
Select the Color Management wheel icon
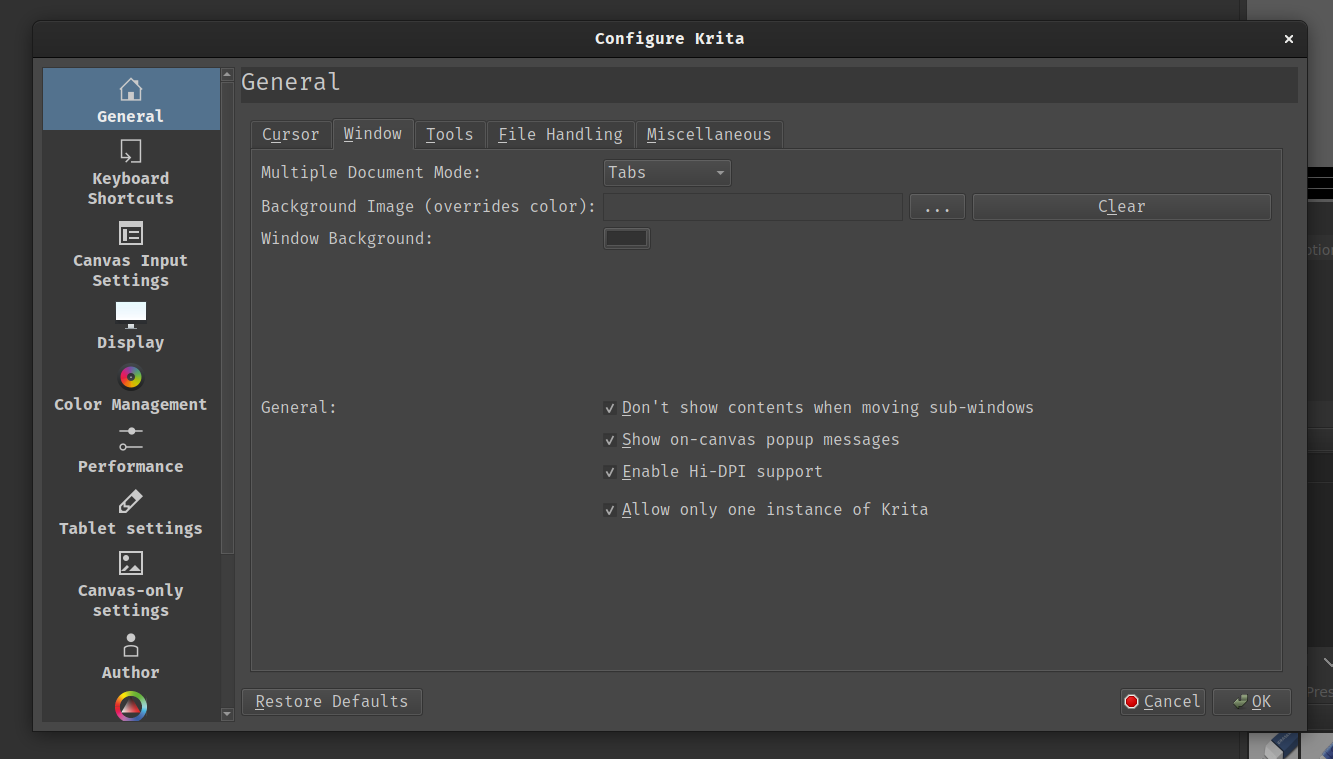pos(130,377)
